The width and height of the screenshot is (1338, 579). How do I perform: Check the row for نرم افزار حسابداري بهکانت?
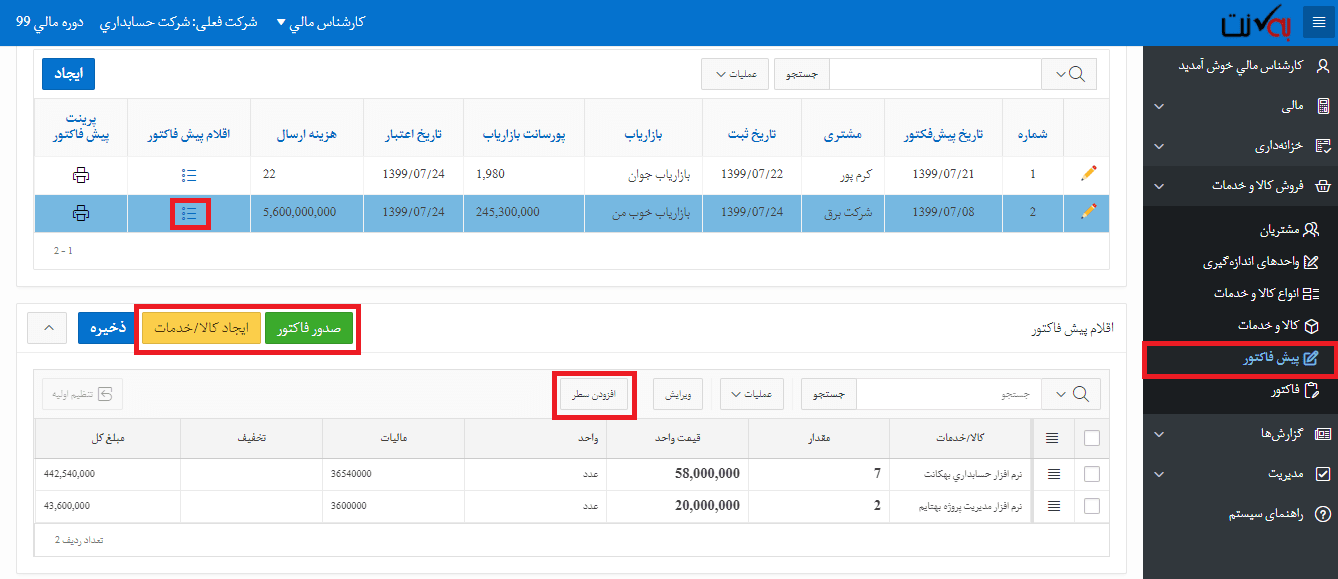(x=1091, y=474)
